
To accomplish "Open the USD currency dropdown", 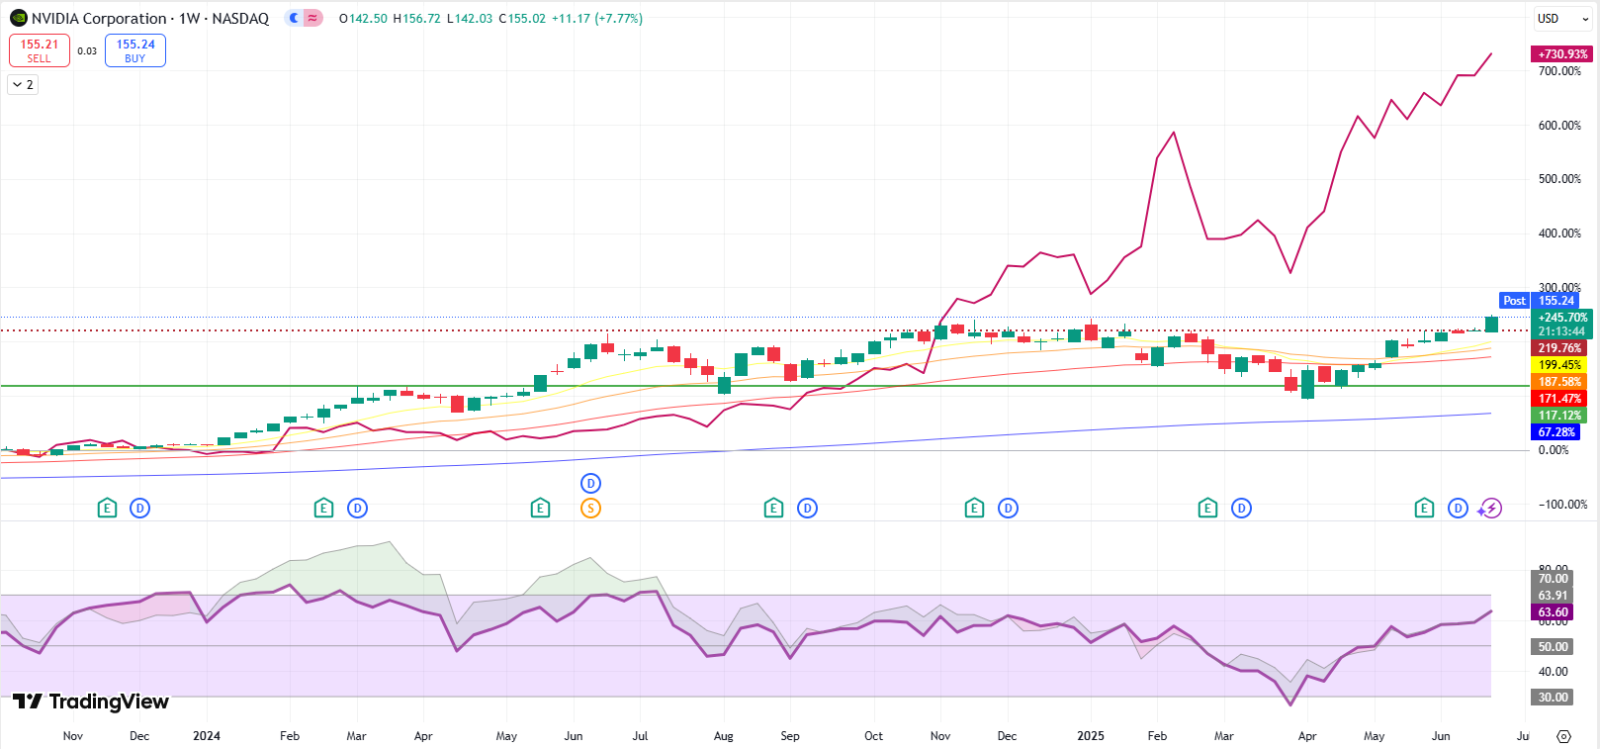I will (x=1562, y=18).
